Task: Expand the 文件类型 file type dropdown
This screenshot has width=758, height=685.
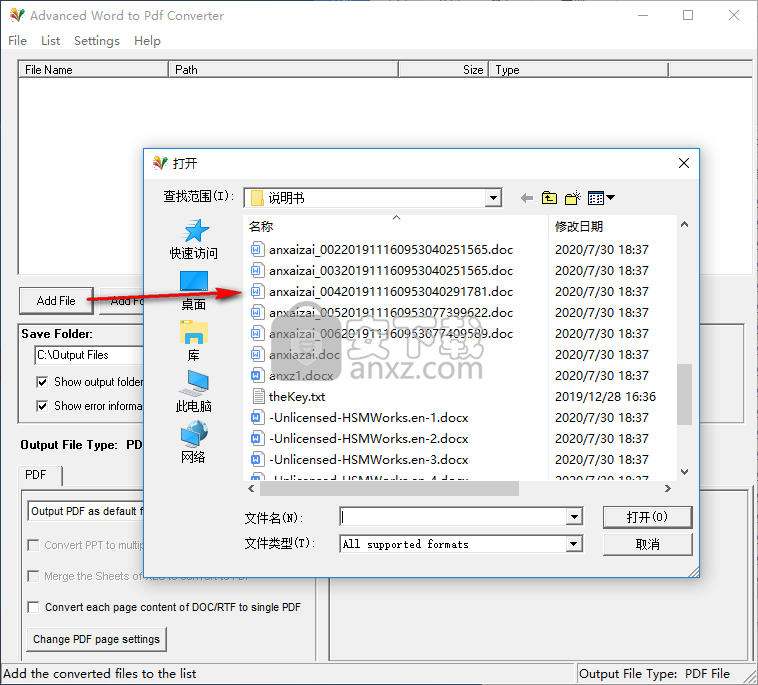Action: point(574,544)
